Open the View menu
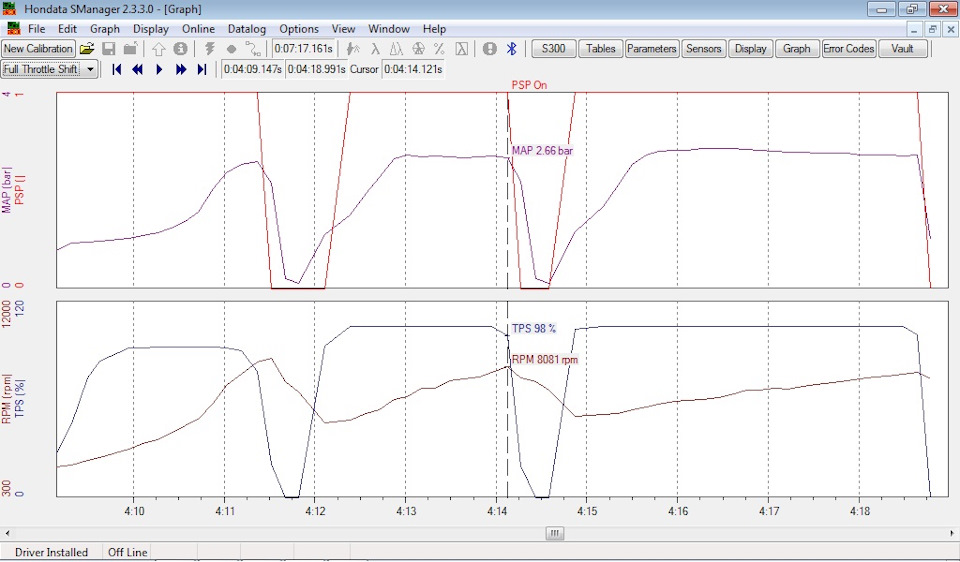Screen dimensions: 960x562 [x=343, y=29]
